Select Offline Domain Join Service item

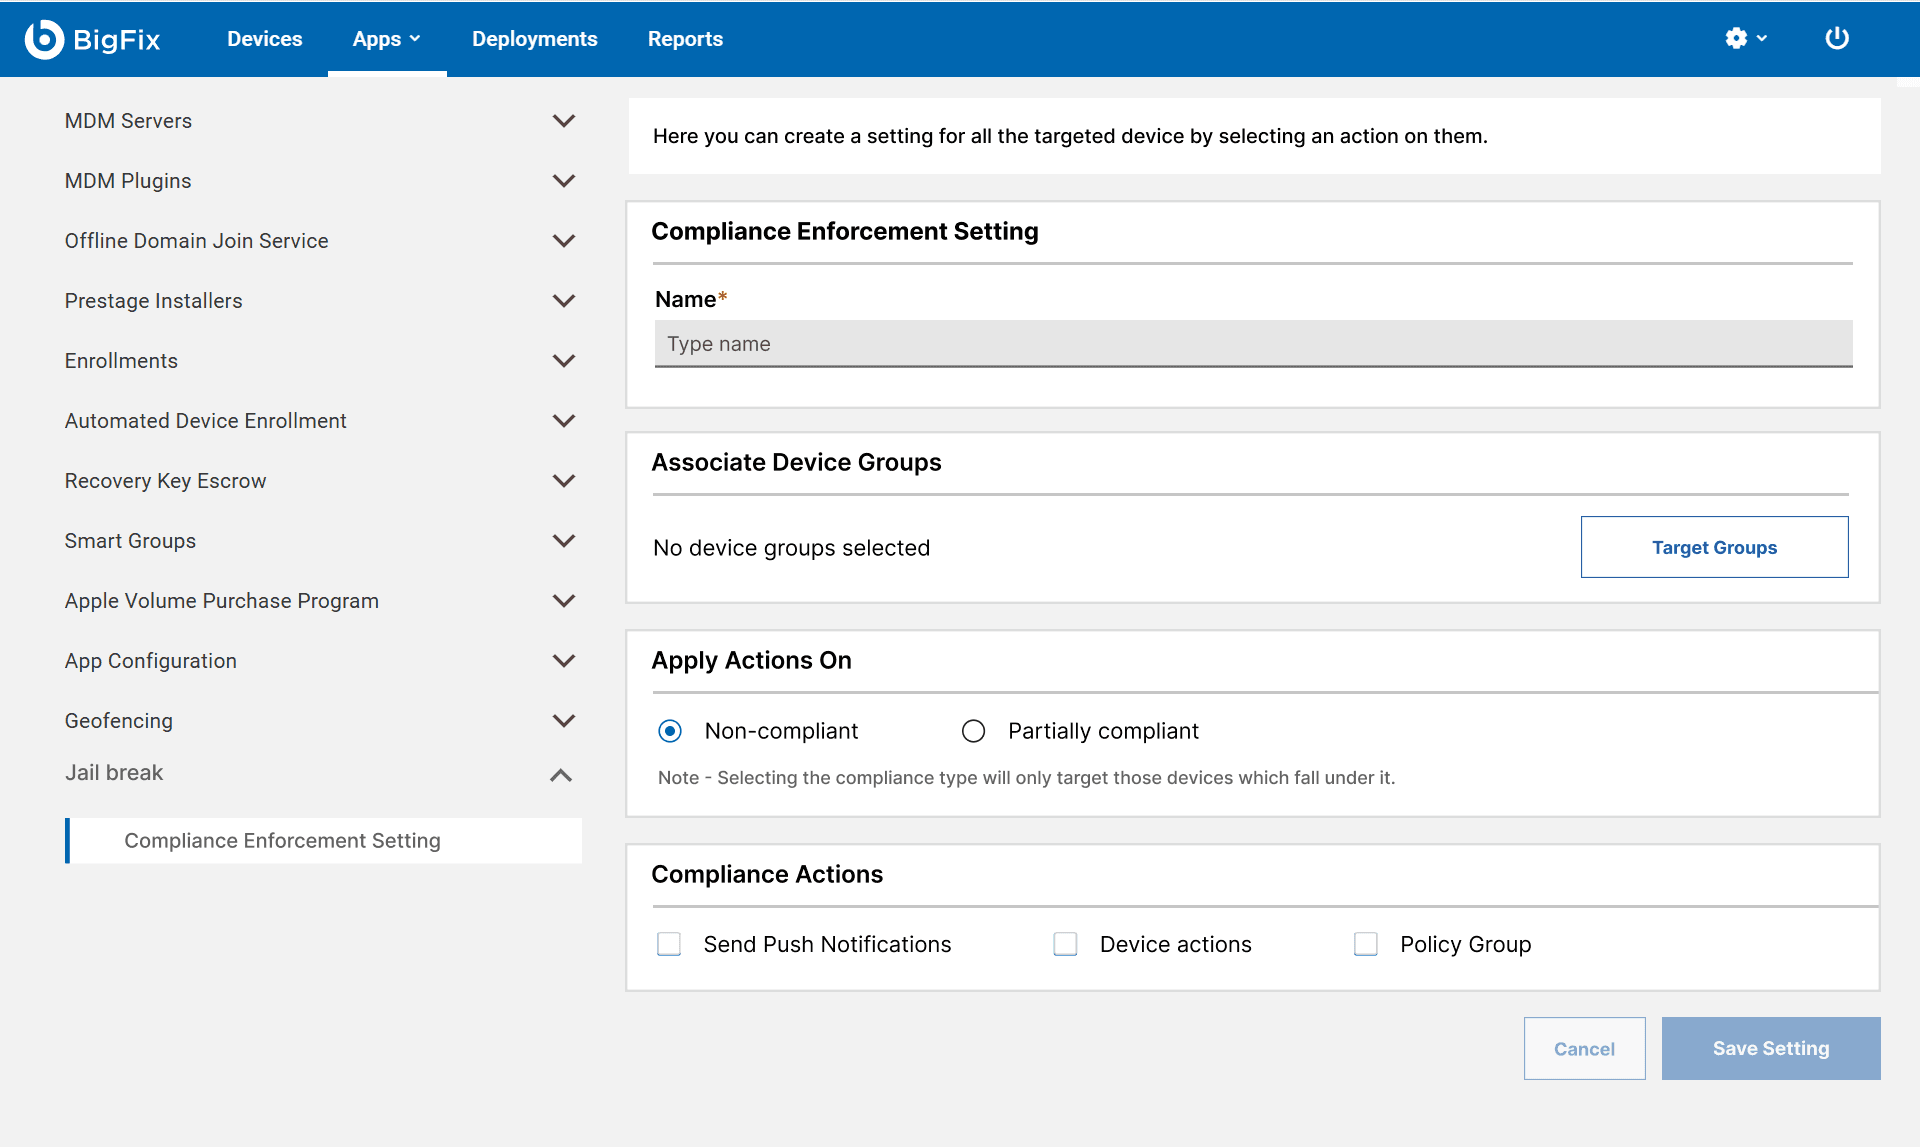tap(196, 241)
